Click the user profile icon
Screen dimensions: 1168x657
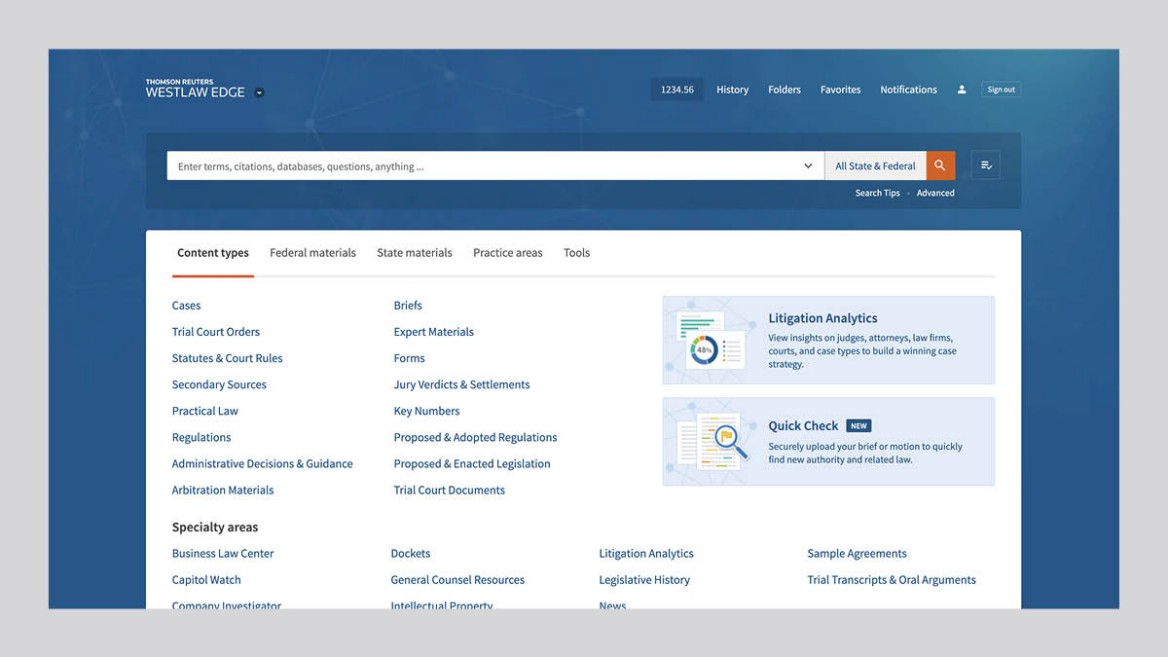click(x=961, y=89)
